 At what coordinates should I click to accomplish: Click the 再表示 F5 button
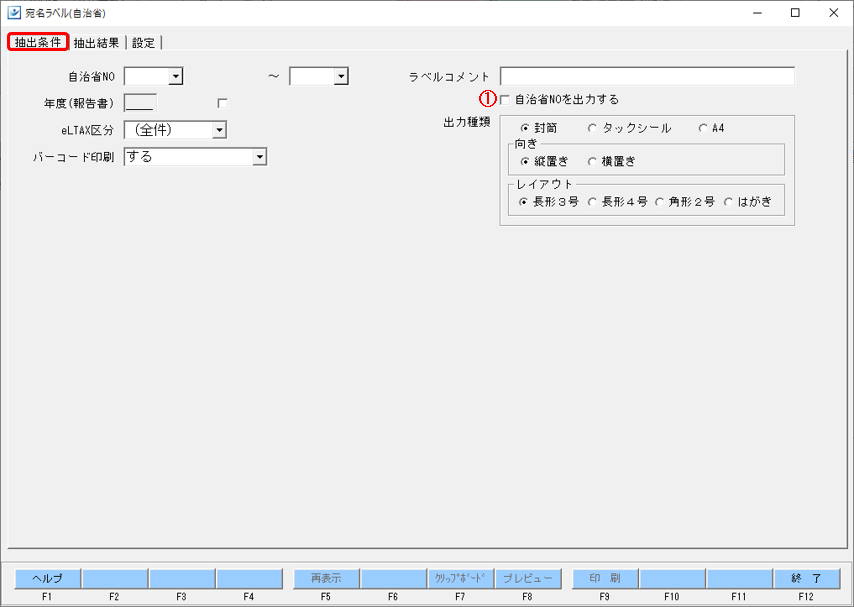326,578
